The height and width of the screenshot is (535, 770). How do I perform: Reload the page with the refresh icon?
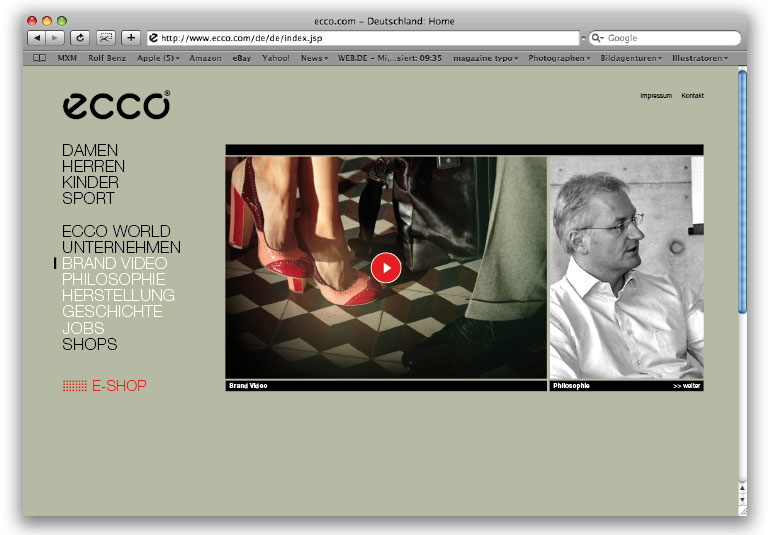pyautogui.click(x=80, y=37)
